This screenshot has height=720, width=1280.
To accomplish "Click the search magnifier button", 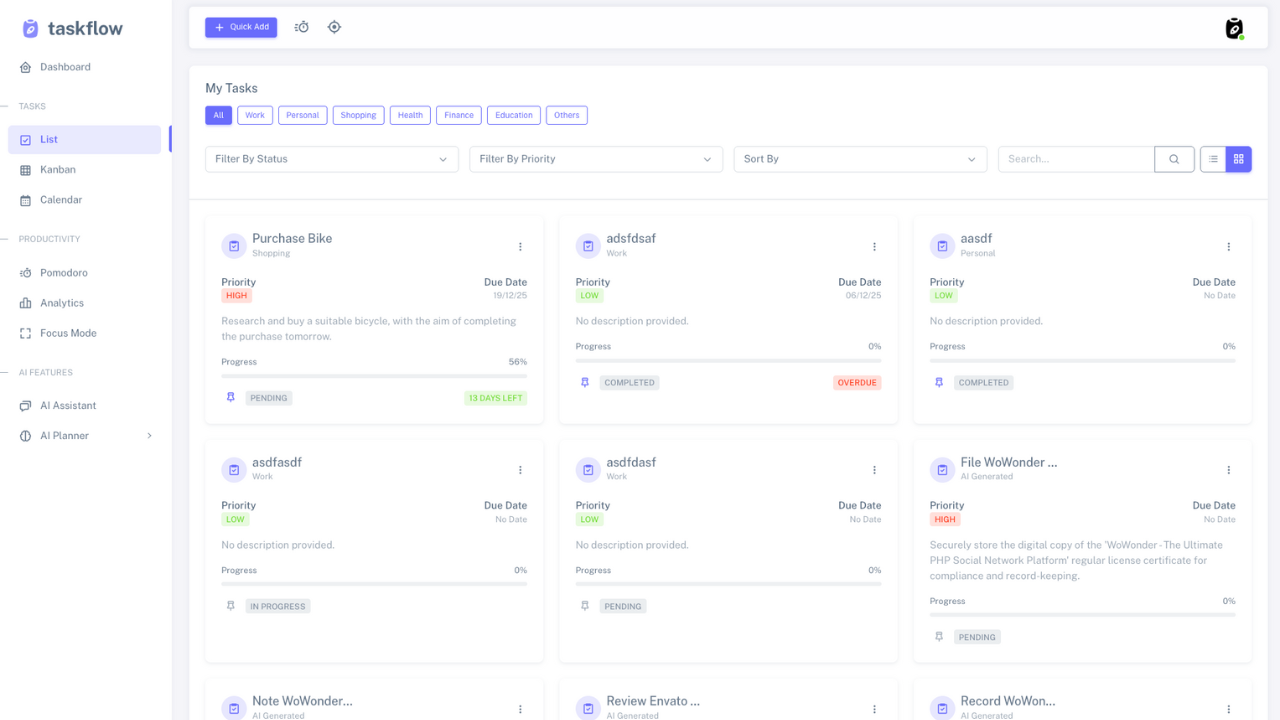I will coord(1174,159).
